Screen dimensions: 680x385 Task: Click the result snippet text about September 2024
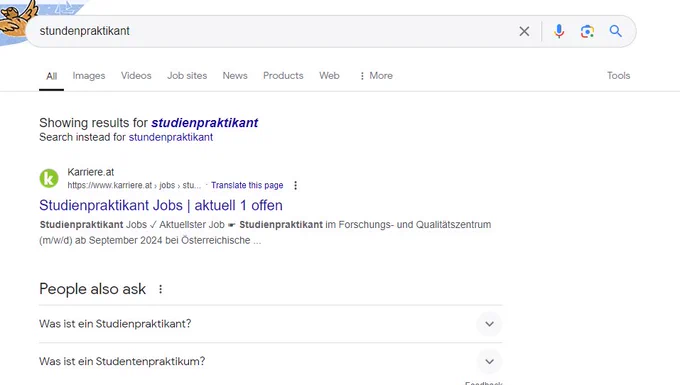[265, 232]
